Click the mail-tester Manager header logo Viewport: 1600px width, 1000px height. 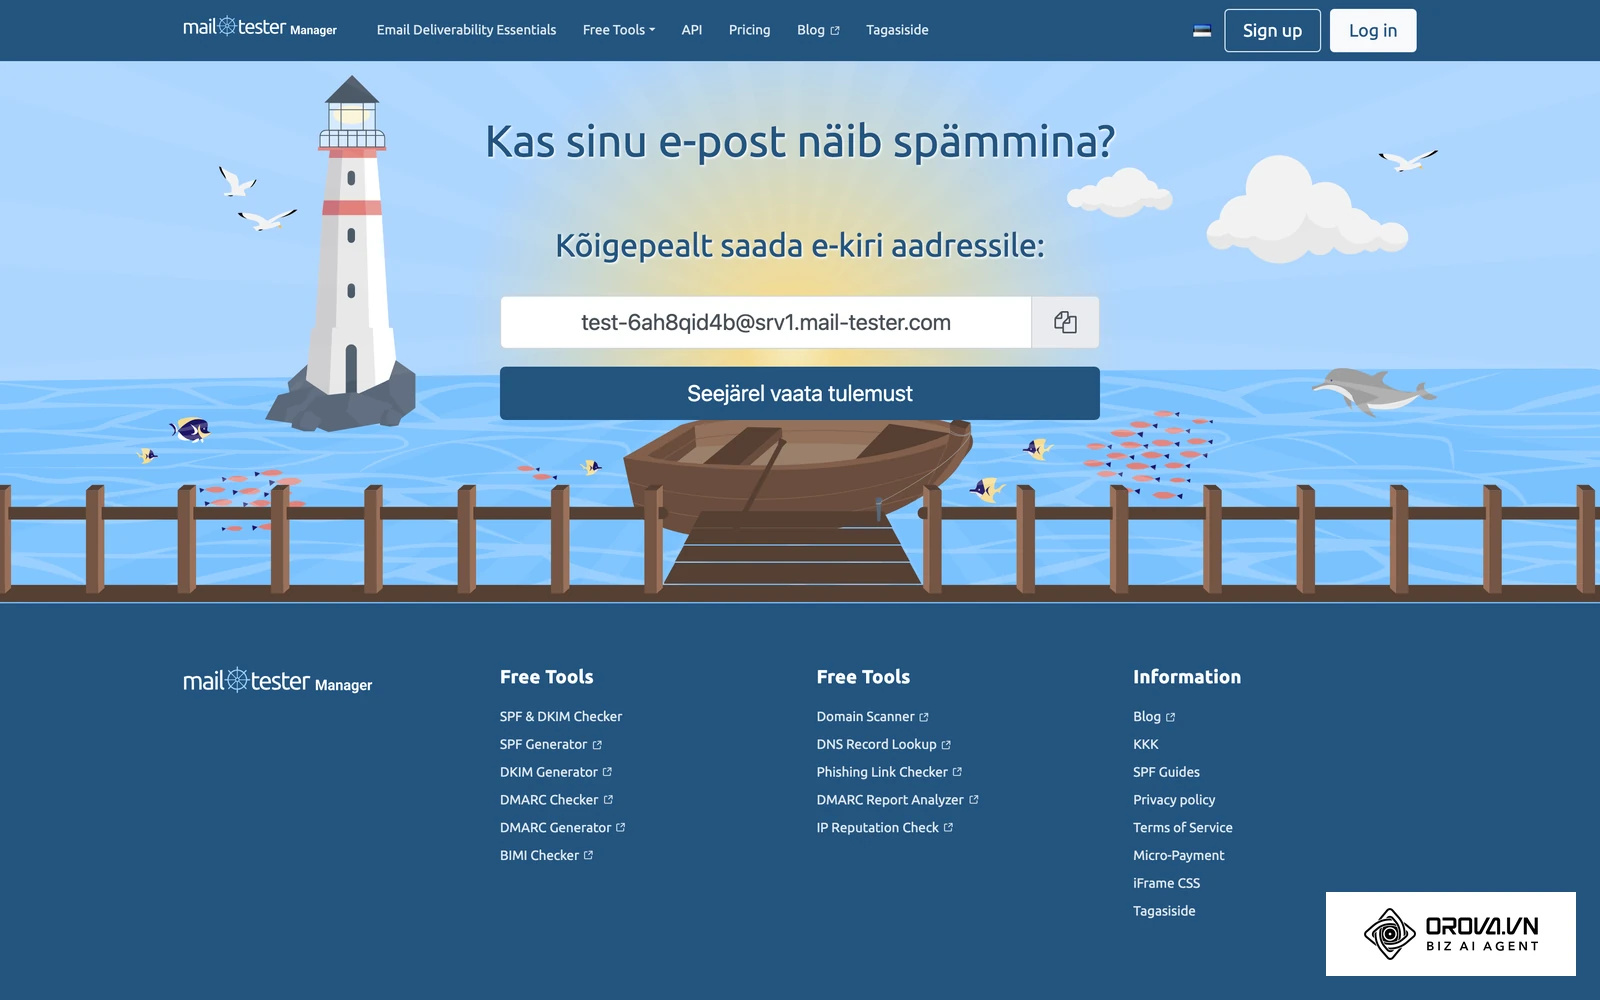[x=260, y=28]
